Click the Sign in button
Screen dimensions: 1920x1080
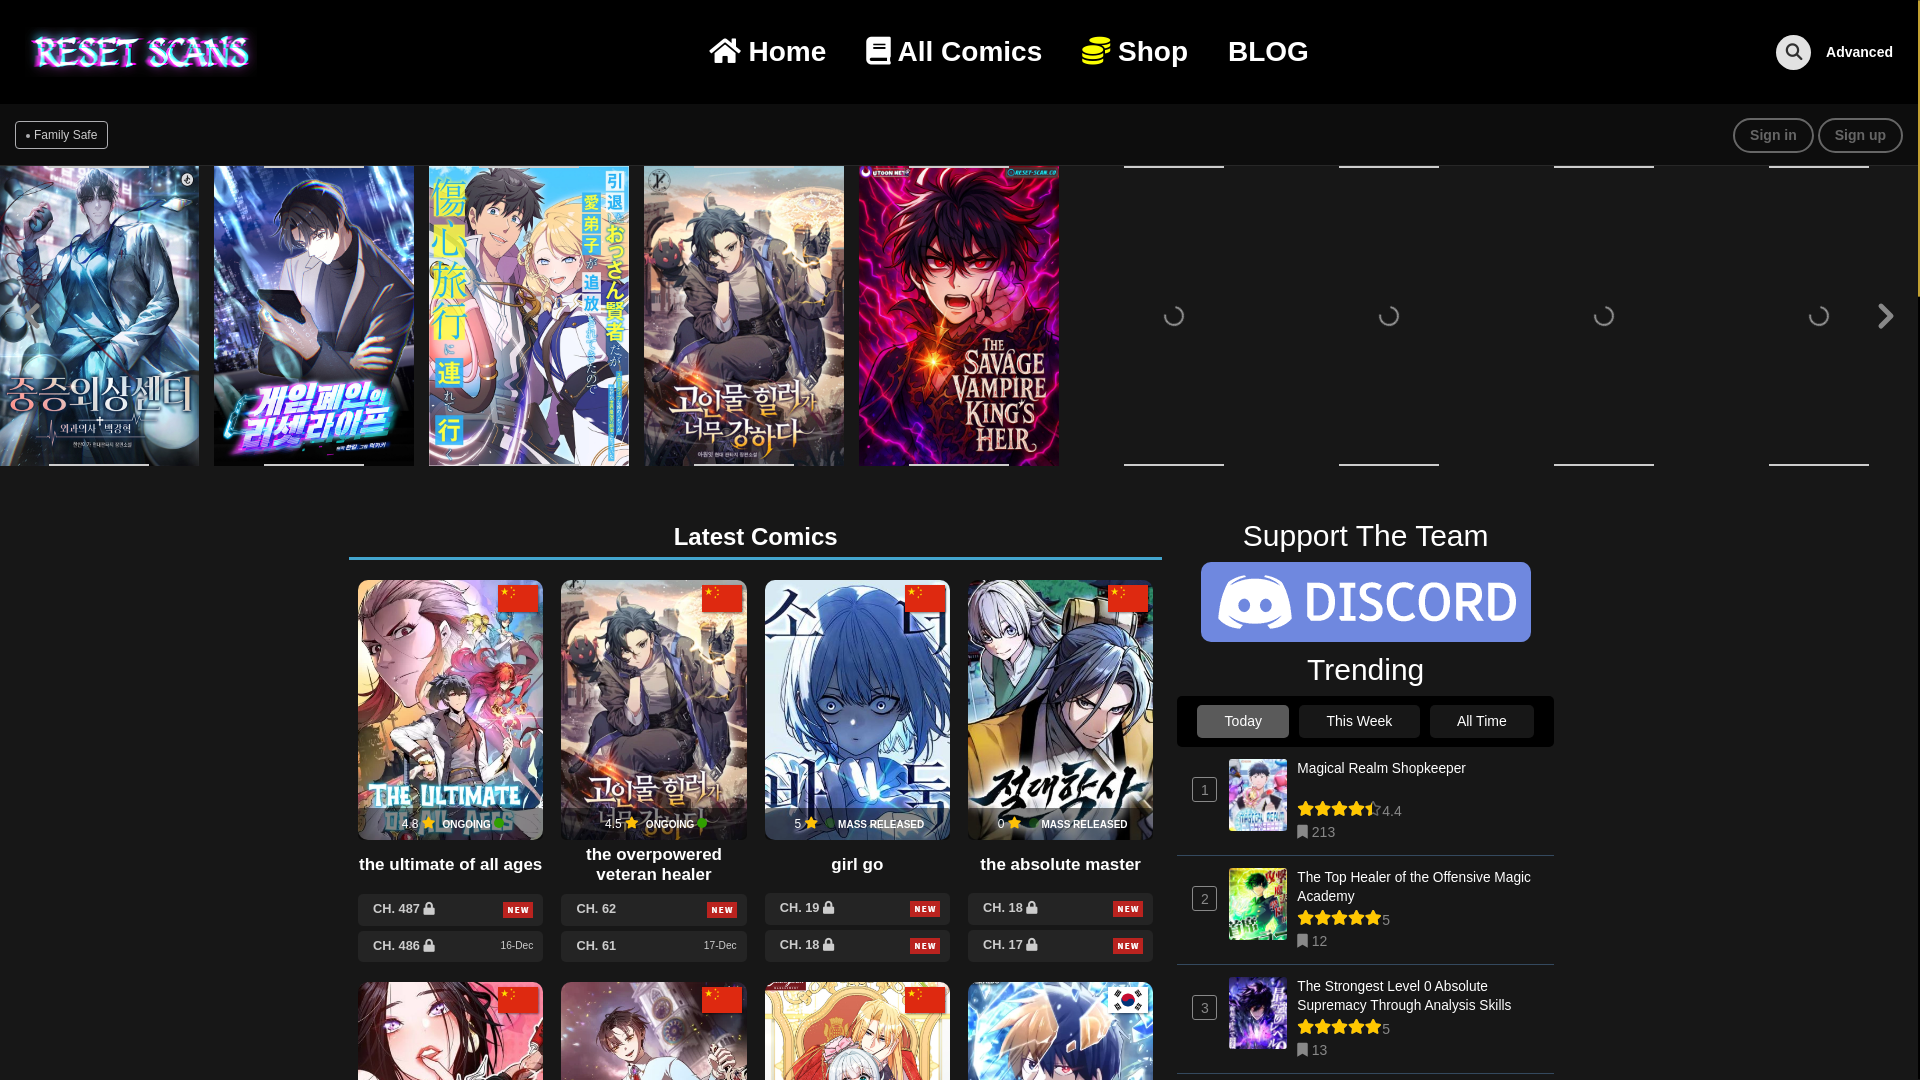tap(1773, 135)
